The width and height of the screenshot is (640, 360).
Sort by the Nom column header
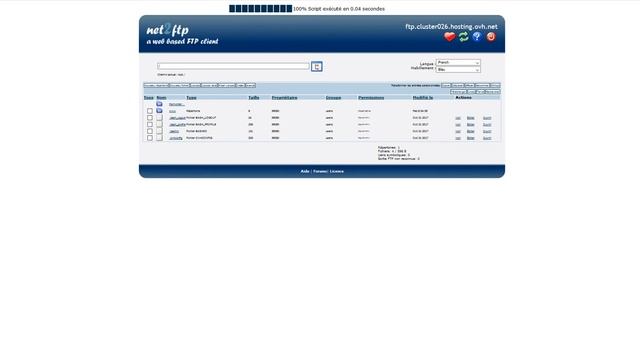coord(161,98)
